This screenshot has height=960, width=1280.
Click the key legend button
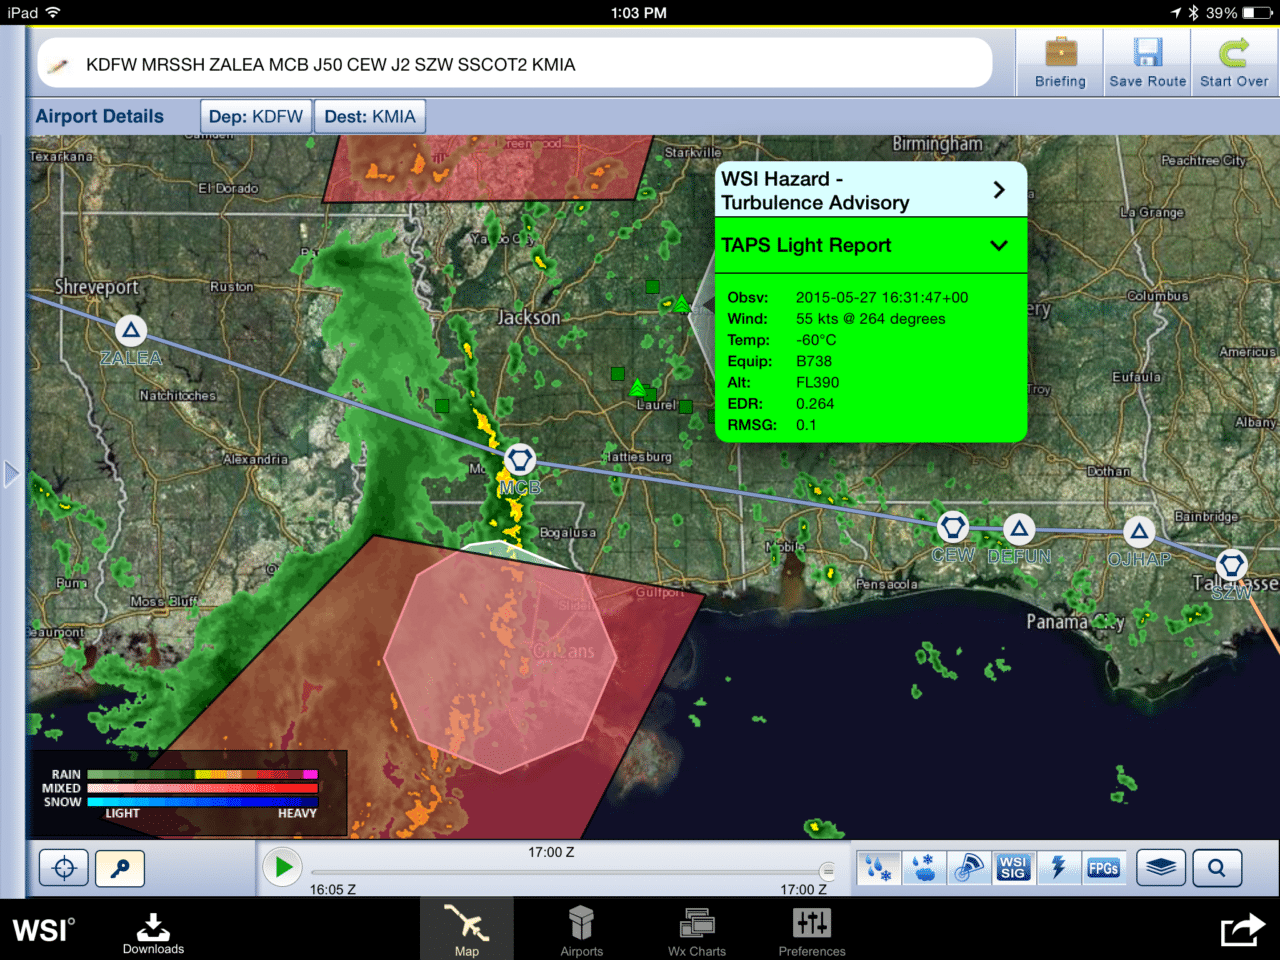120,867
